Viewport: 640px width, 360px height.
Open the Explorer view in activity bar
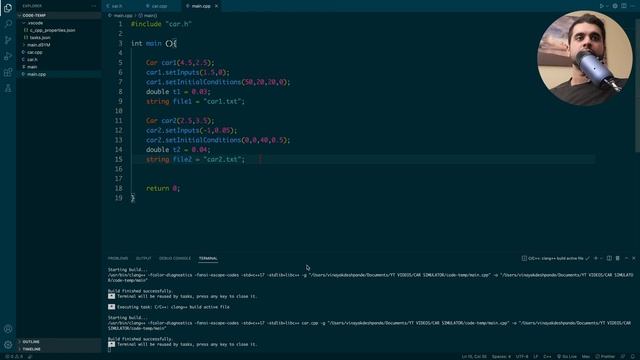coord(8,8)
